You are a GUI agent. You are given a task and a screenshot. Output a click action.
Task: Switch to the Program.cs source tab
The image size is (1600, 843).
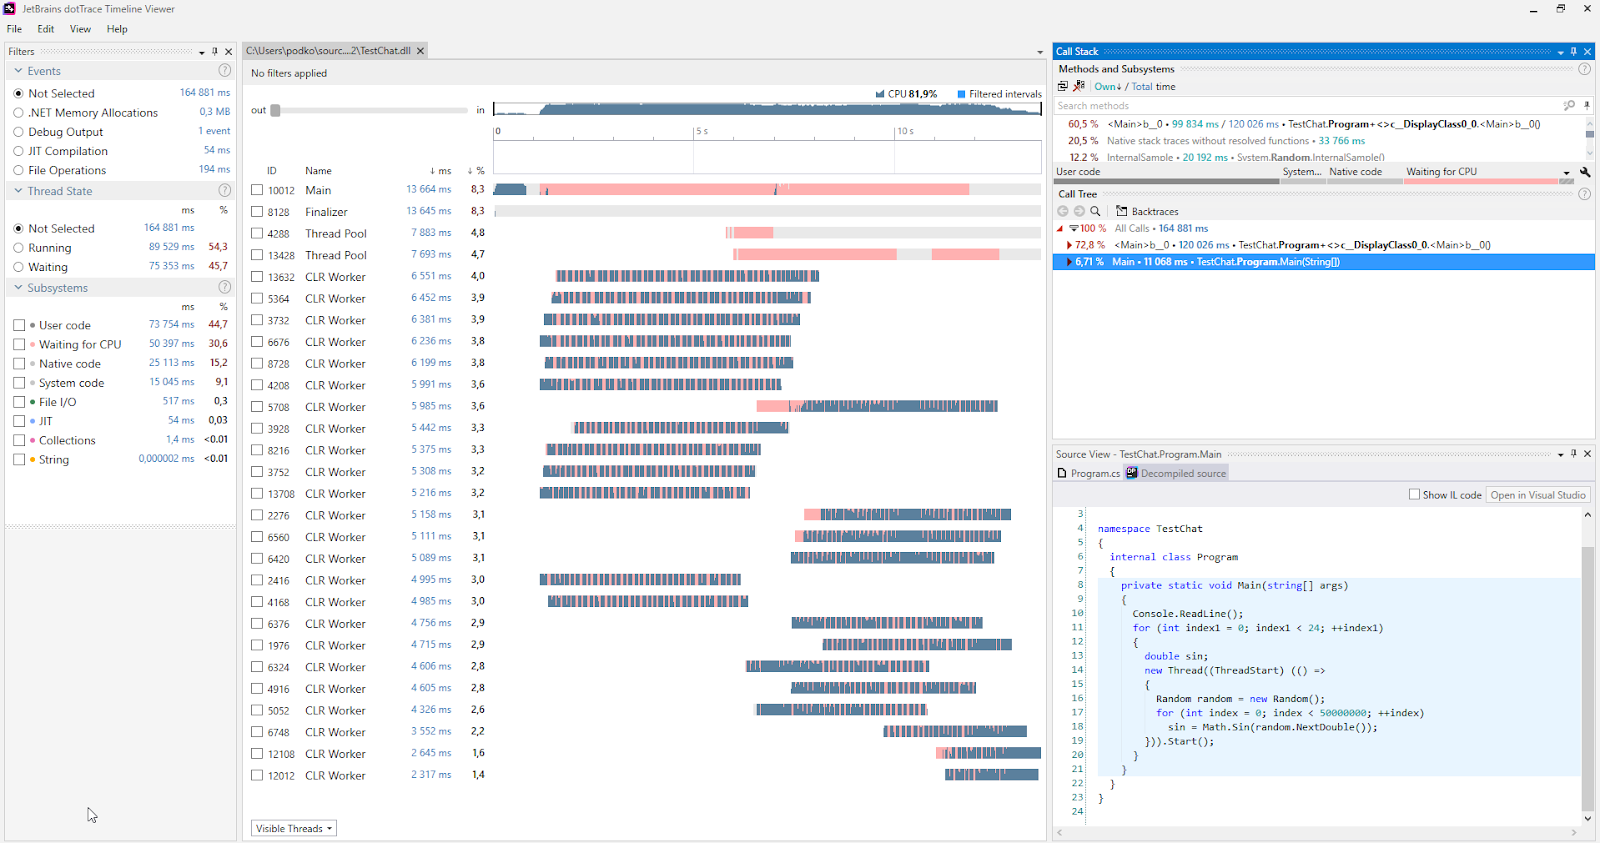1089,473
